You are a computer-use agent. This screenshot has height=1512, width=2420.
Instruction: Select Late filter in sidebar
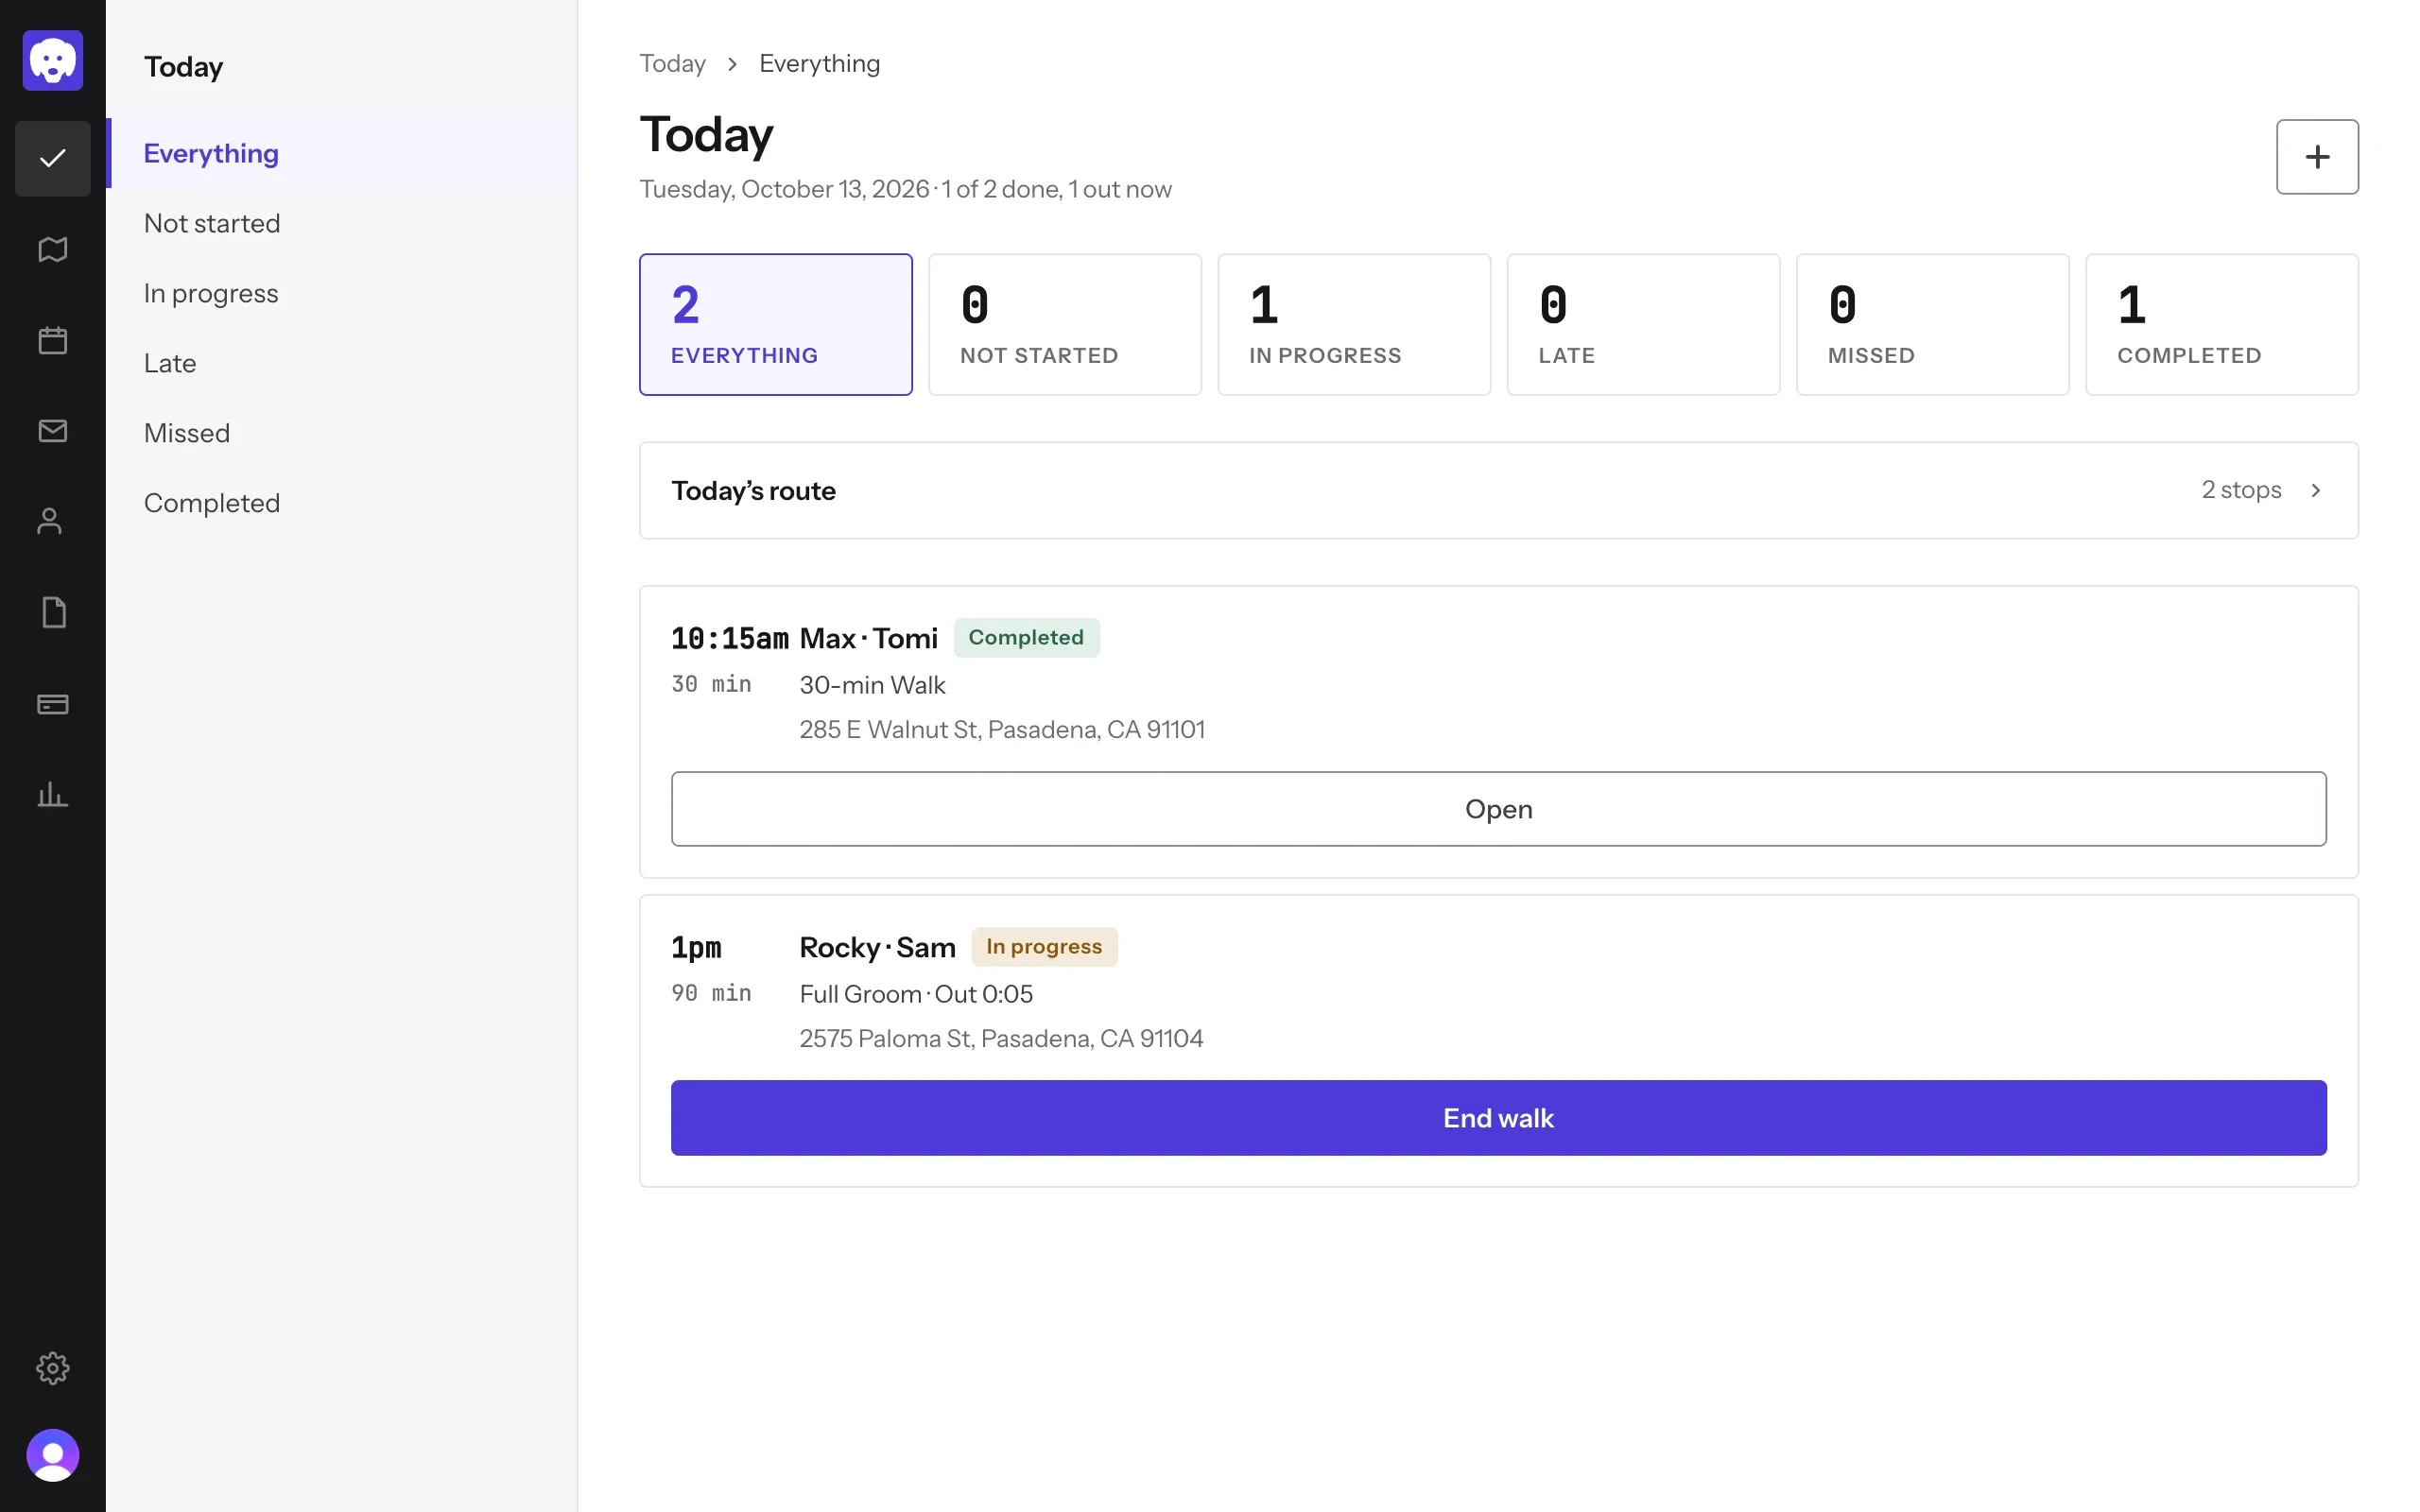(x=342, y=363)
